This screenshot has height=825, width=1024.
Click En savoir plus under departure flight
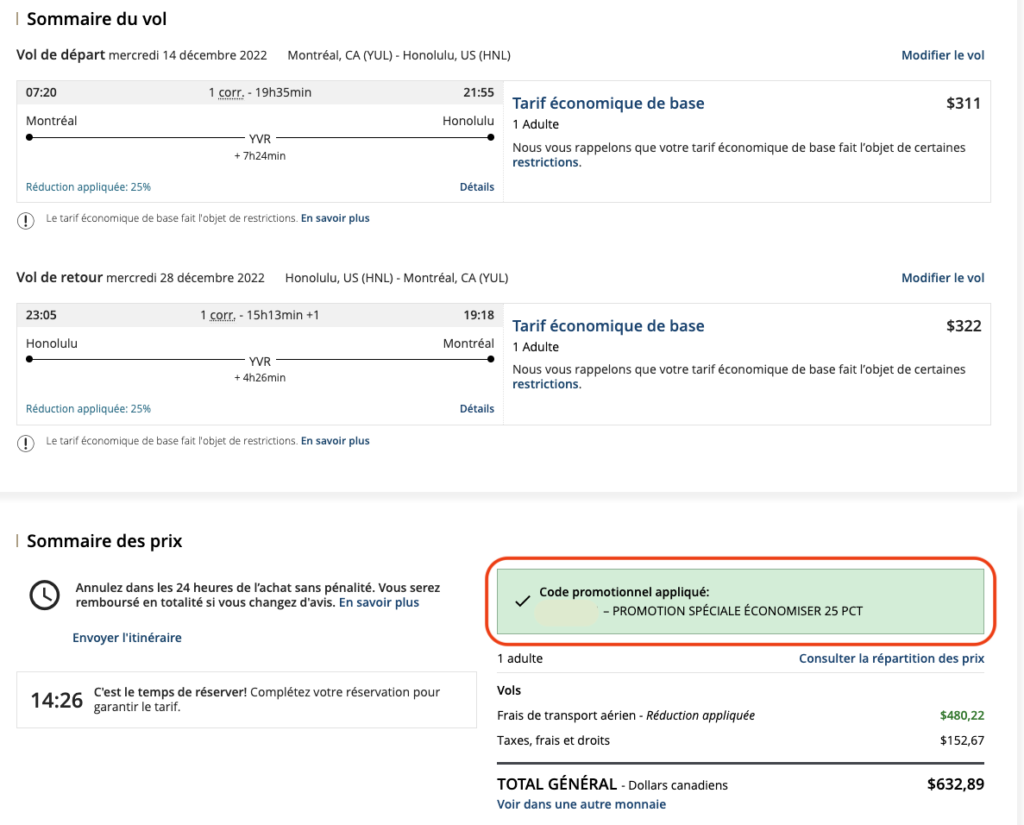[x=335, y=218]
